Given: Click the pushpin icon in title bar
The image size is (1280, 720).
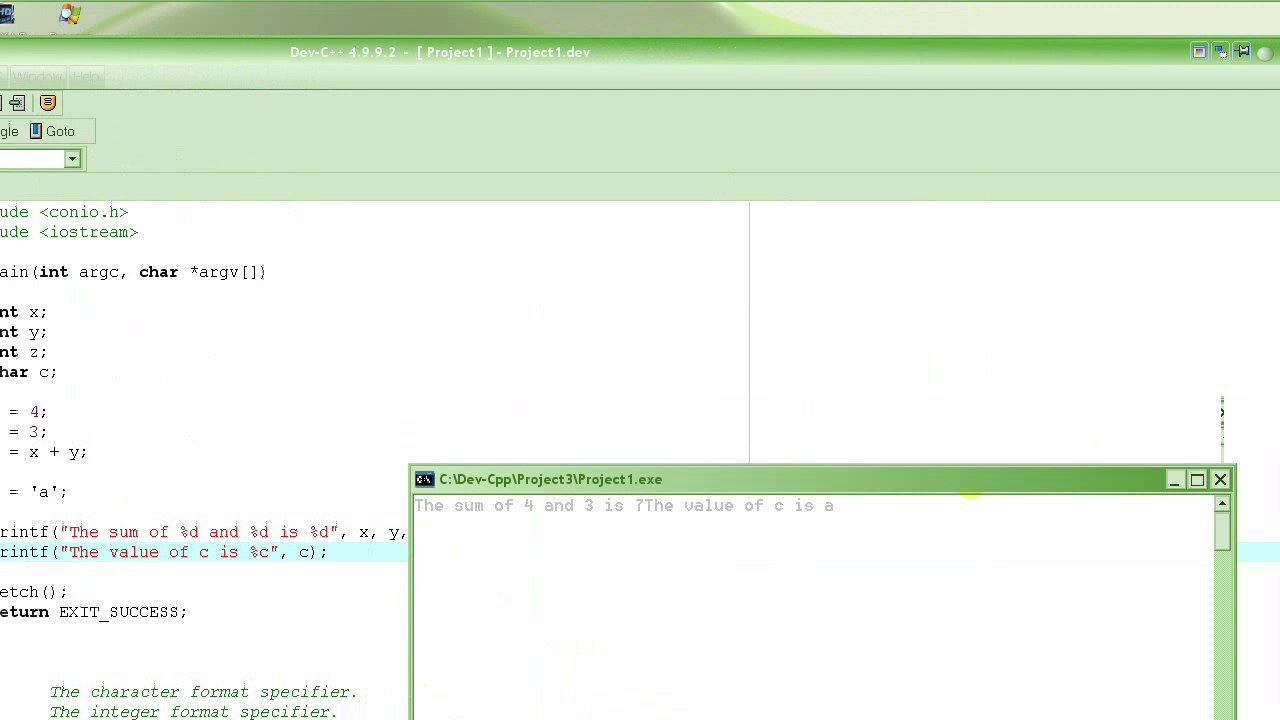Looking at the screenshot, I should coord(1243,52).
